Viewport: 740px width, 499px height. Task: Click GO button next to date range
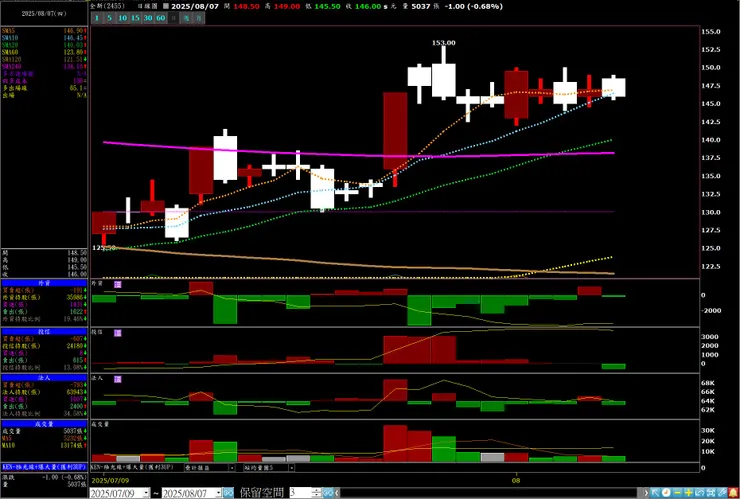point(228,493)
